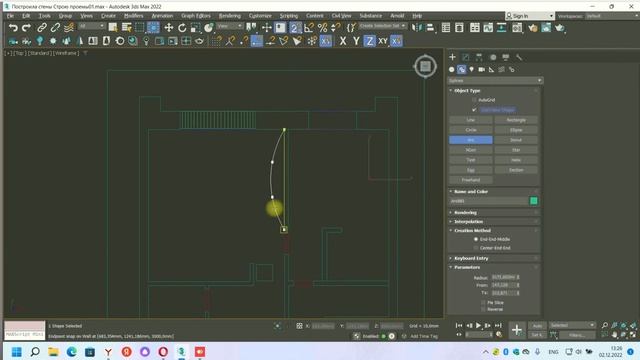Click the ViewCube in the viewport

tap(425, 66)
